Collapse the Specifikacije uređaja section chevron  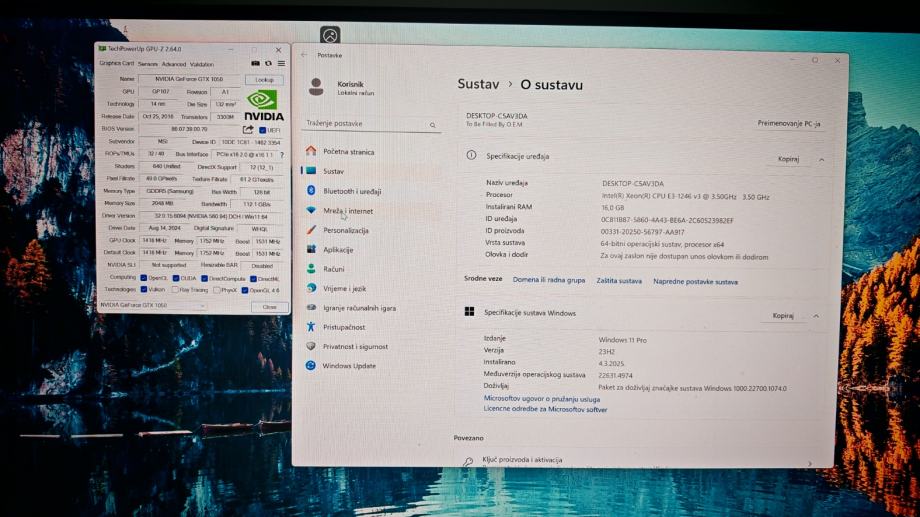point(821,160)
